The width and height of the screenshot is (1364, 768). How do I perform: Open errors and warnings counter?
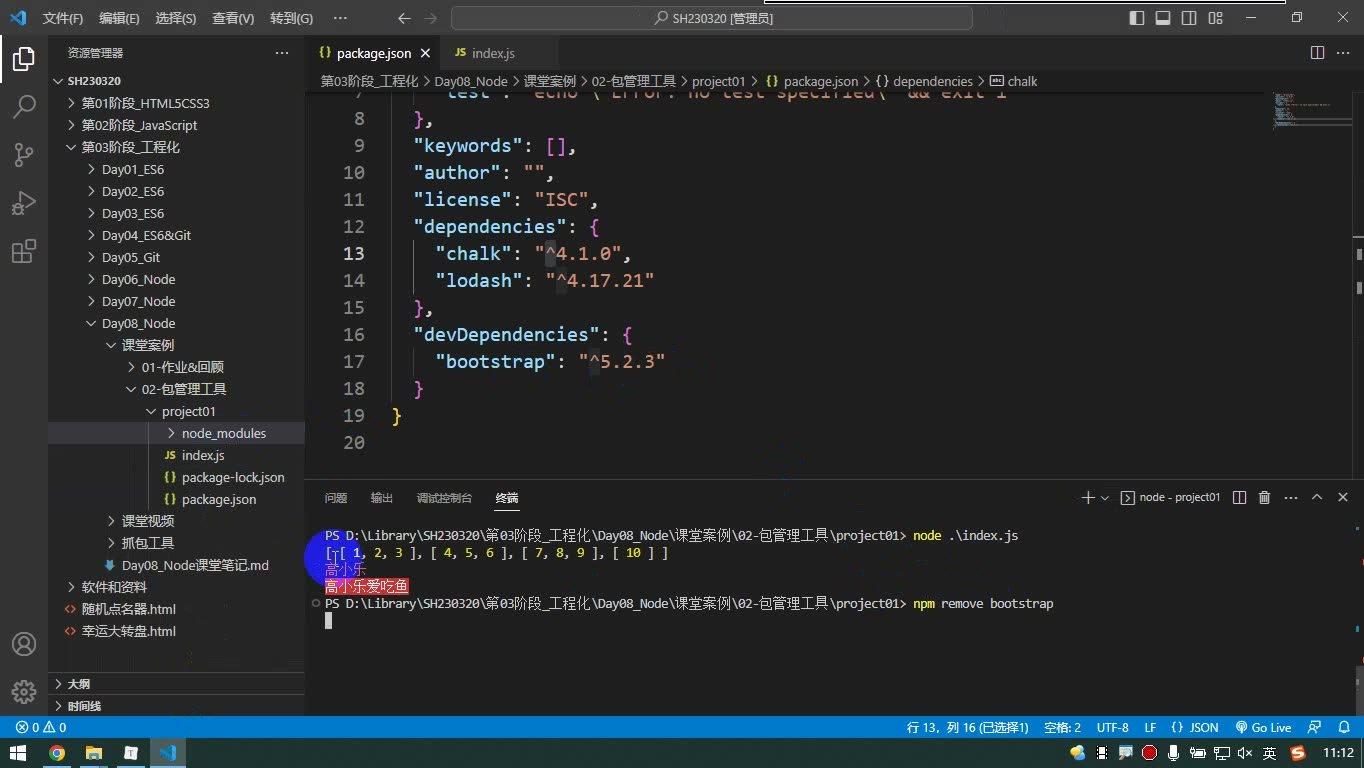coord(41,727)
